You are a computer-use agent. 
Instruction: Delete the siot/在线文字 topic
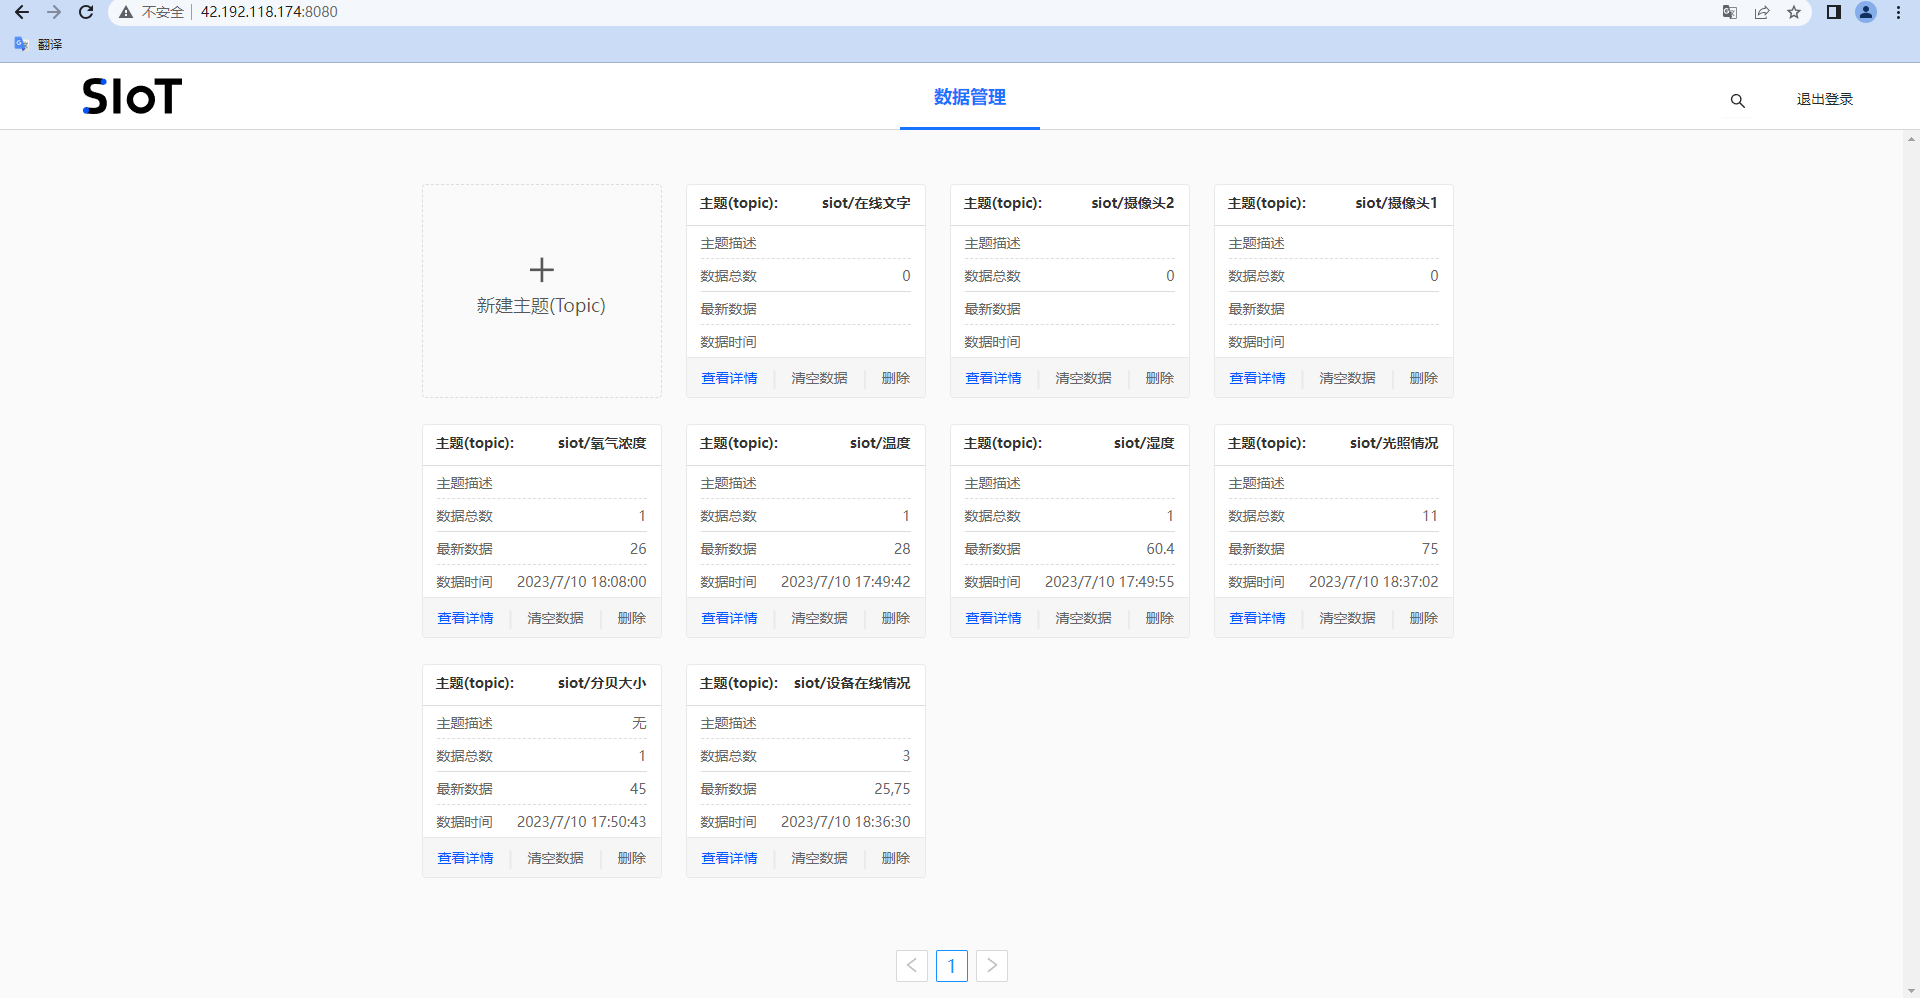coord(896,378)
